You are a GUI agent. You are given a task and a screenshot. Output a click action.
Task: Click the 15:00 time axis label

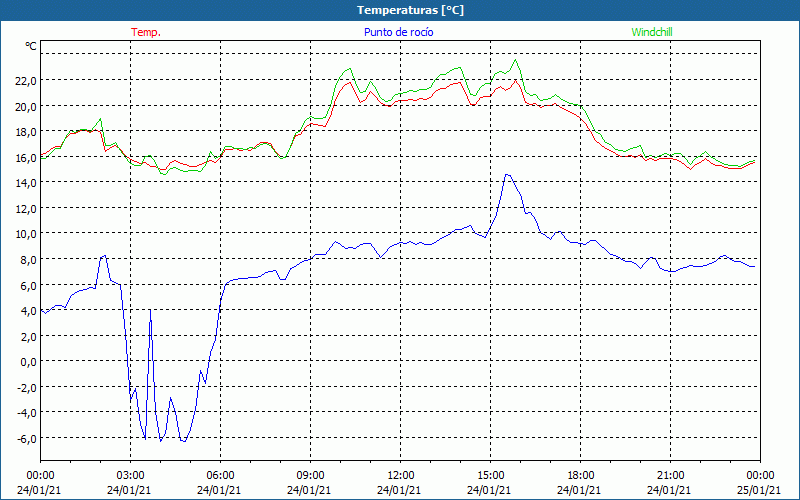tap(490, 476)
